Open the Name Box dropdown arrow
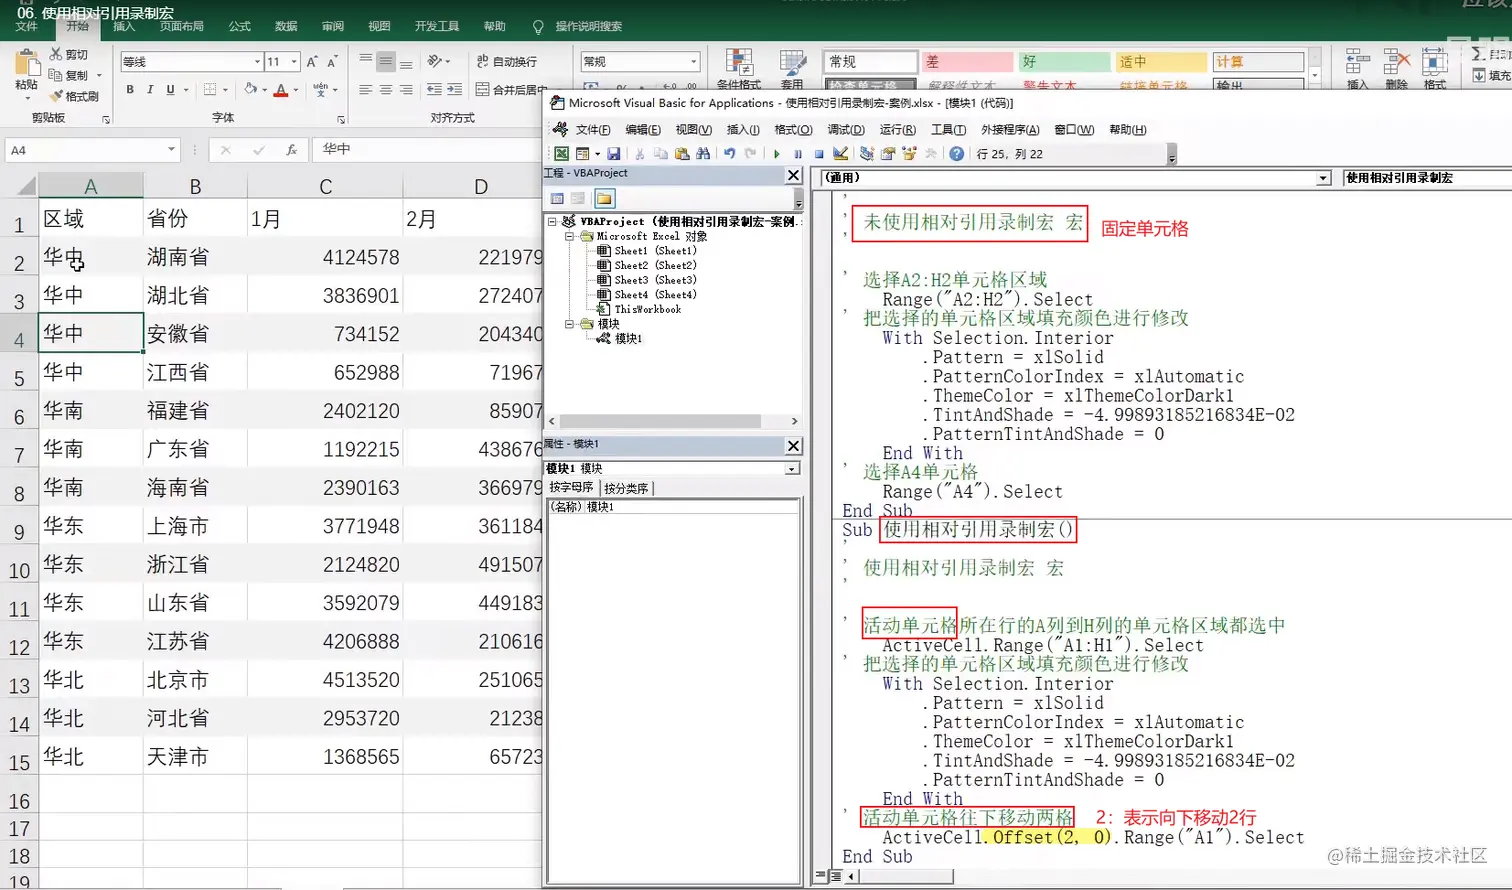Viewport: 1512px width, 890px height. (x=171, y=150)
